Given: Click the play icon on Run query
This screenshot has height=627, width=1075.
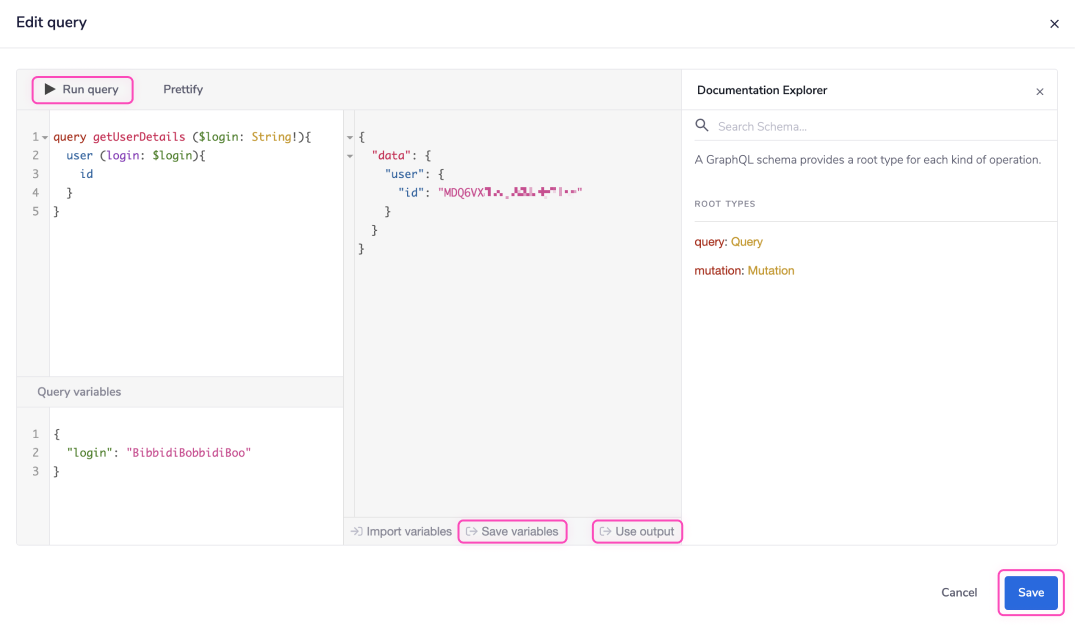Looking at the screenshot, I should [x=49, y=89].
